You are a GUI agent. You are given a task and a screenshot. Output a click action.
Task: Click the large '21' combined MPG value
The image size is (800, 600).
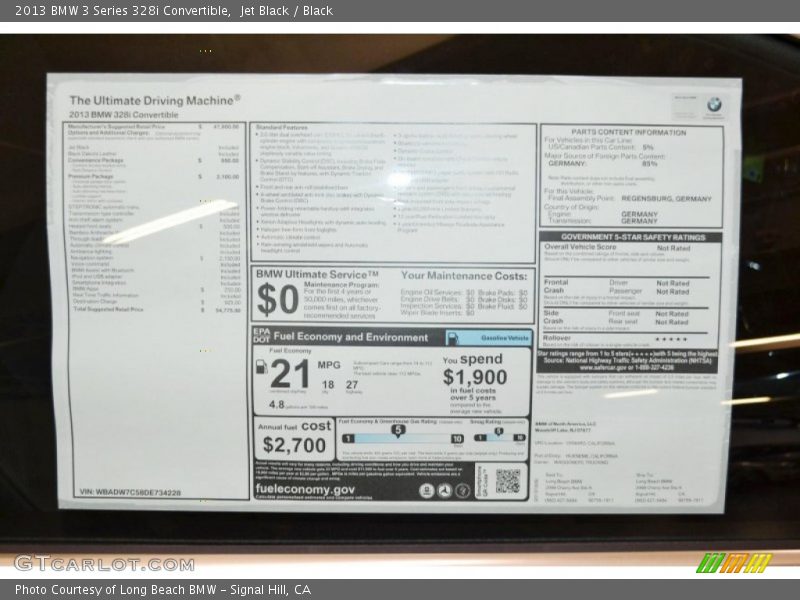290,373
